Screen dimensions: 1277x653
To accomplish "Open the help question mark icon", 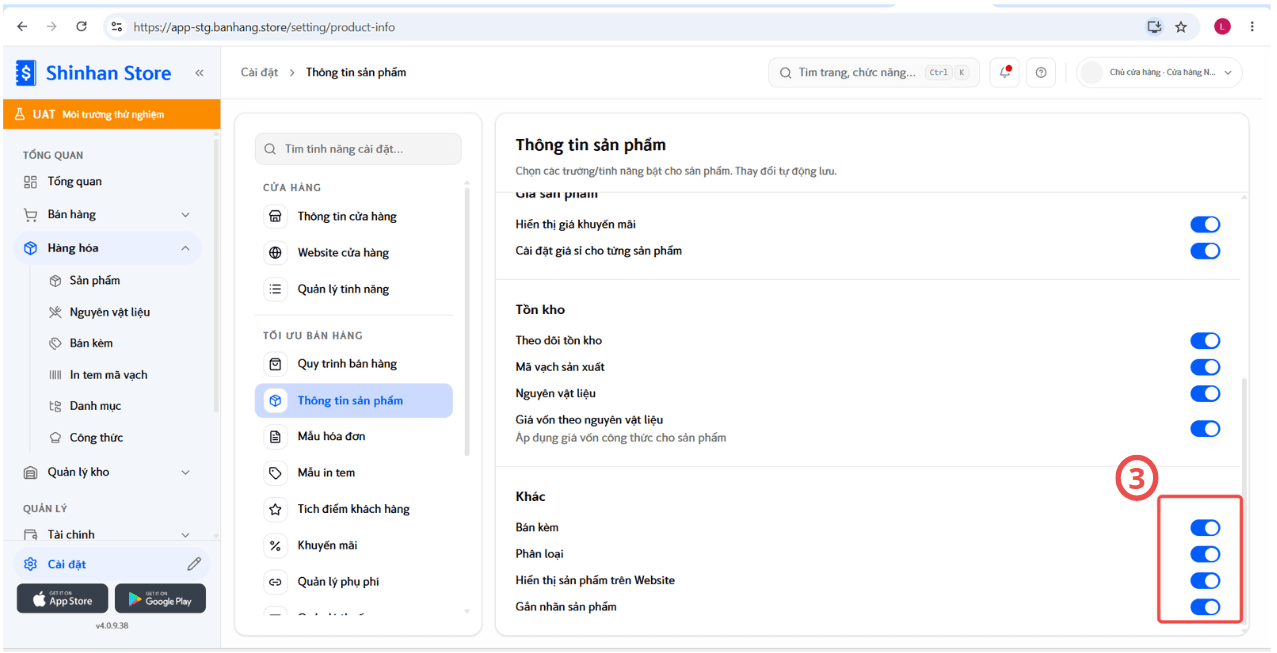I will tap(1041, 72).
